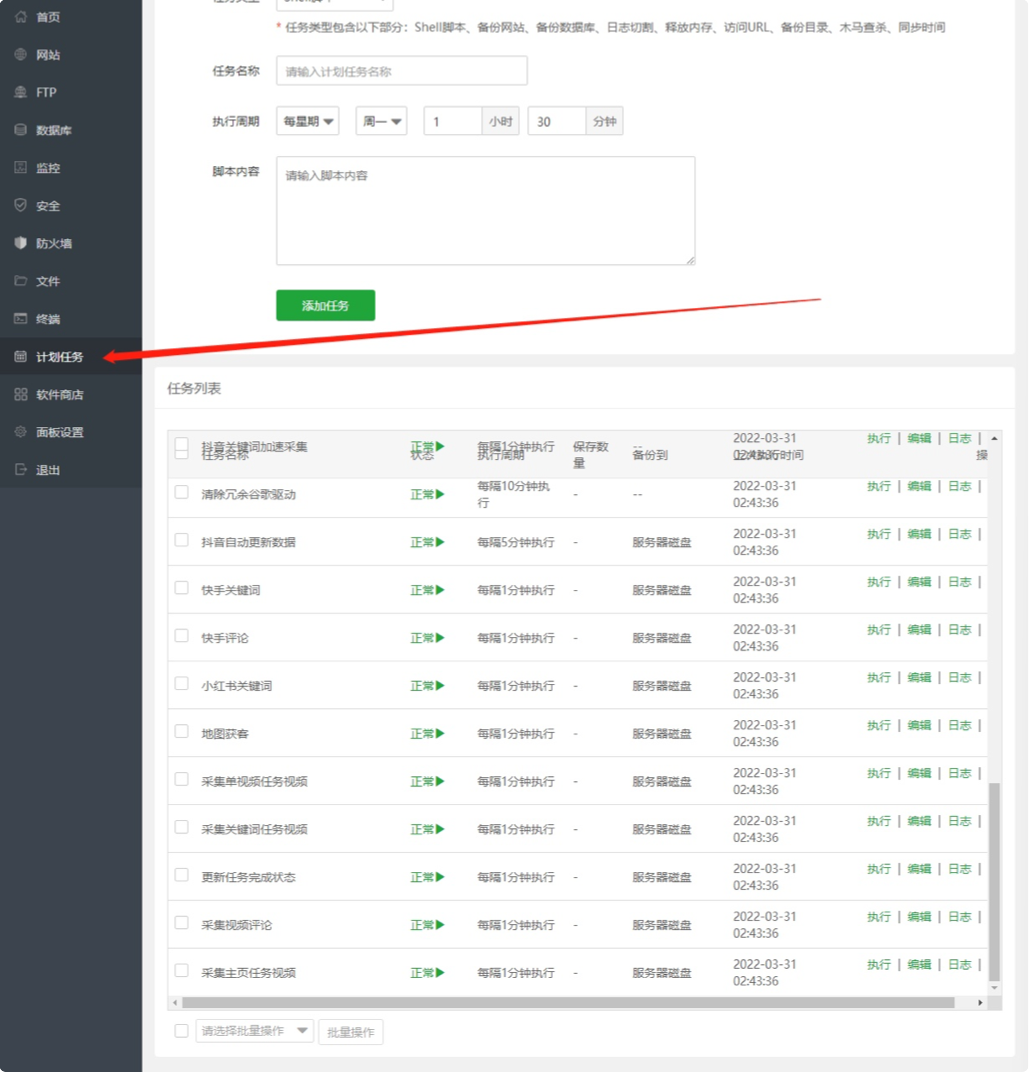Click the status play icon for 小红书关键词
The width and height of the screenshot is (1030, 1074).
tap(440, 686)
